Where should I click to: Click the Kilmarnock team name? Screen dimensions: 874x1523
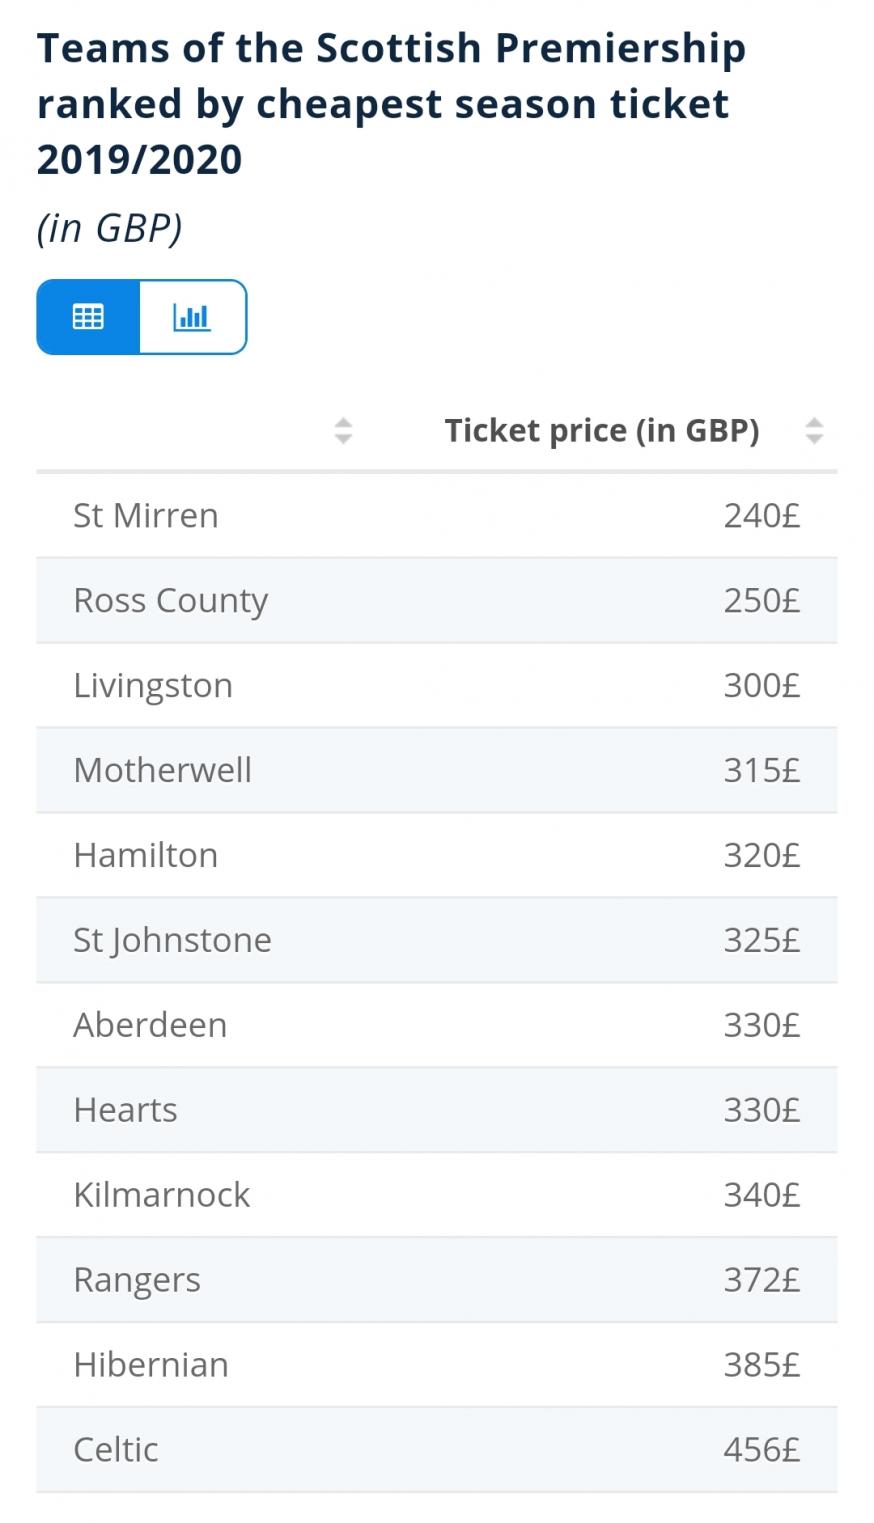point(161,1195)
